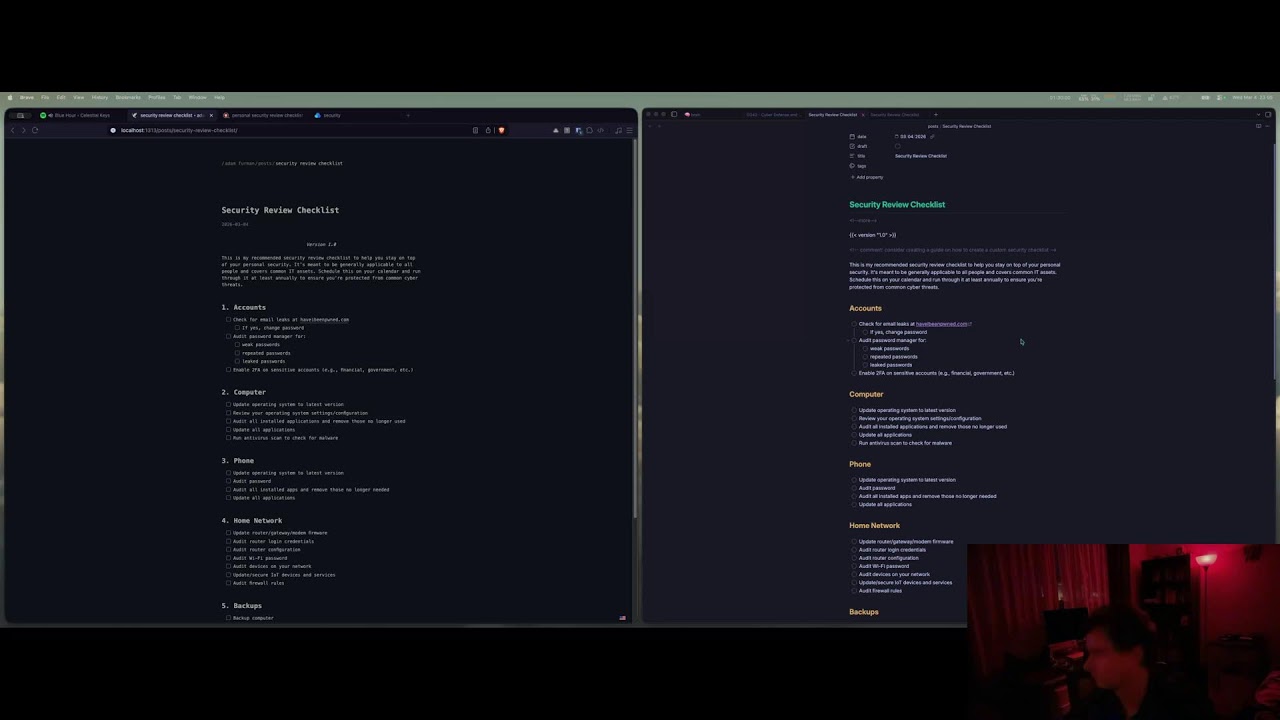
Task: Close the active security review checklist Brave tab
Action: point(211,115)
